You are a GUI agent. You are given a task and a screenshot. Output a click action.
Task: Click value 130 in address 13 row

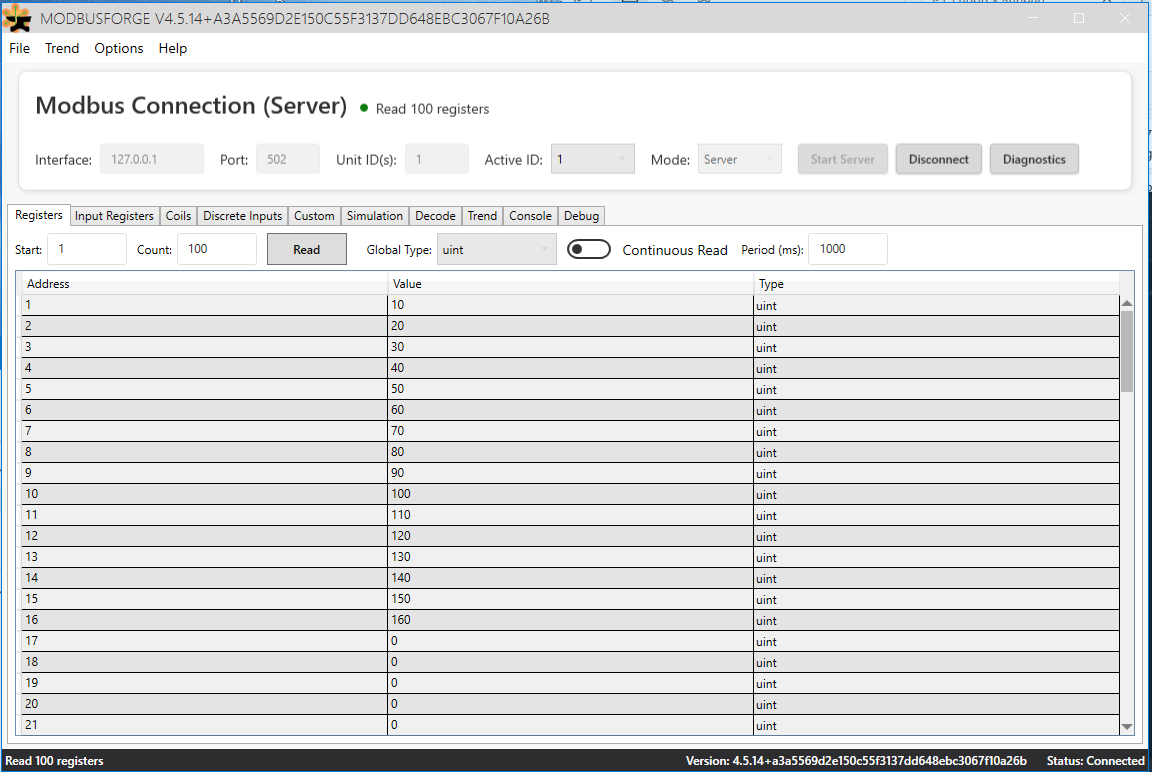click(x=570, y=557)
